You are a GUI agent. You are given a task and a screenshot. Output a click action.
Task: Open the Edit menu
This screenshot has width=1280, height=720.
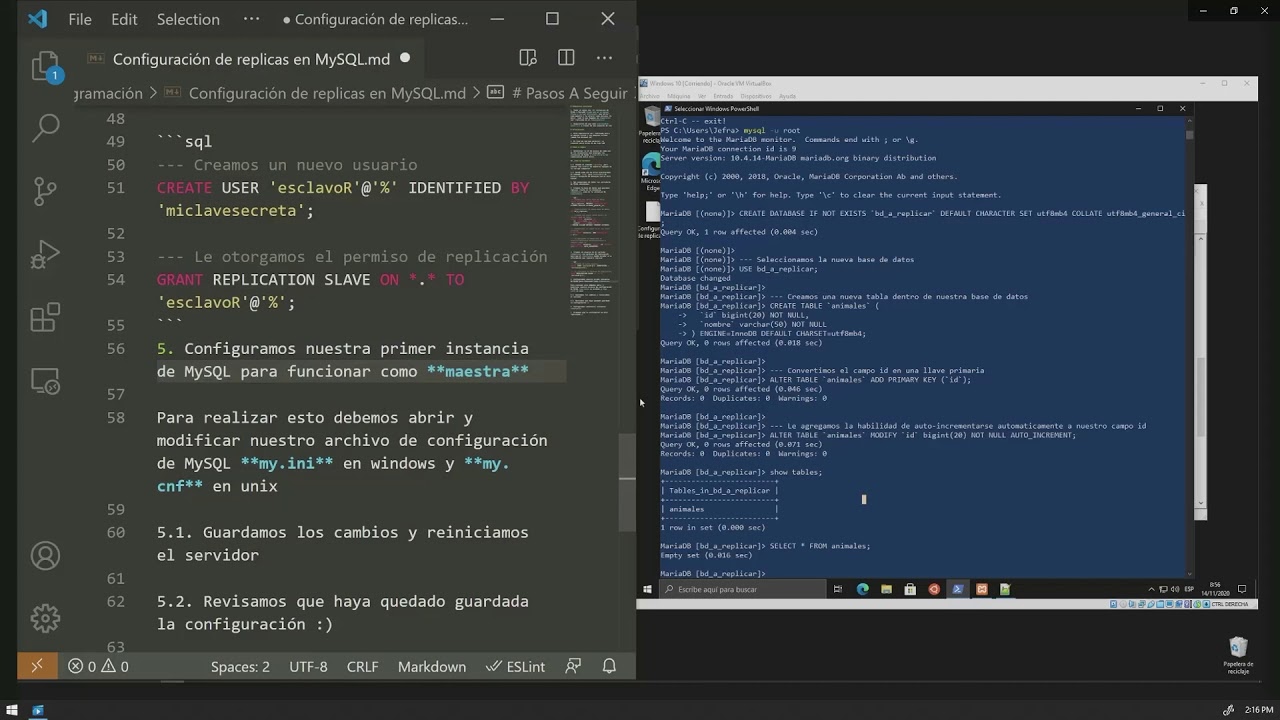click(x=124, y=19)
